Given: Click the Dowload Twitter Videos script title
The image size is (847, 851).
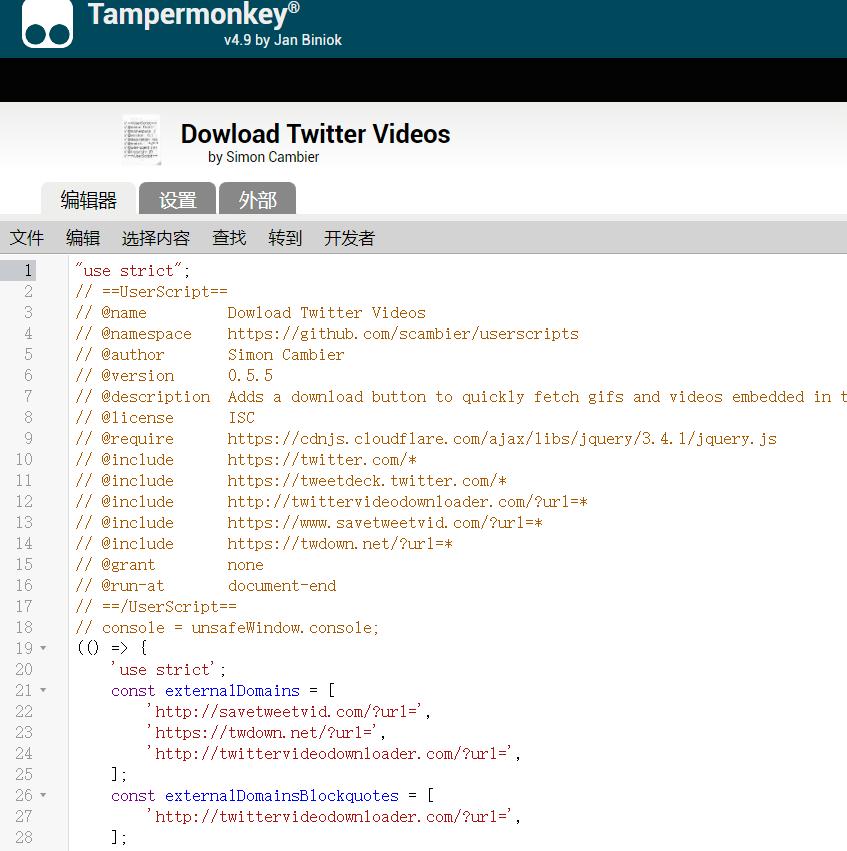Looking at the screenshot, I should coord(315,134).
